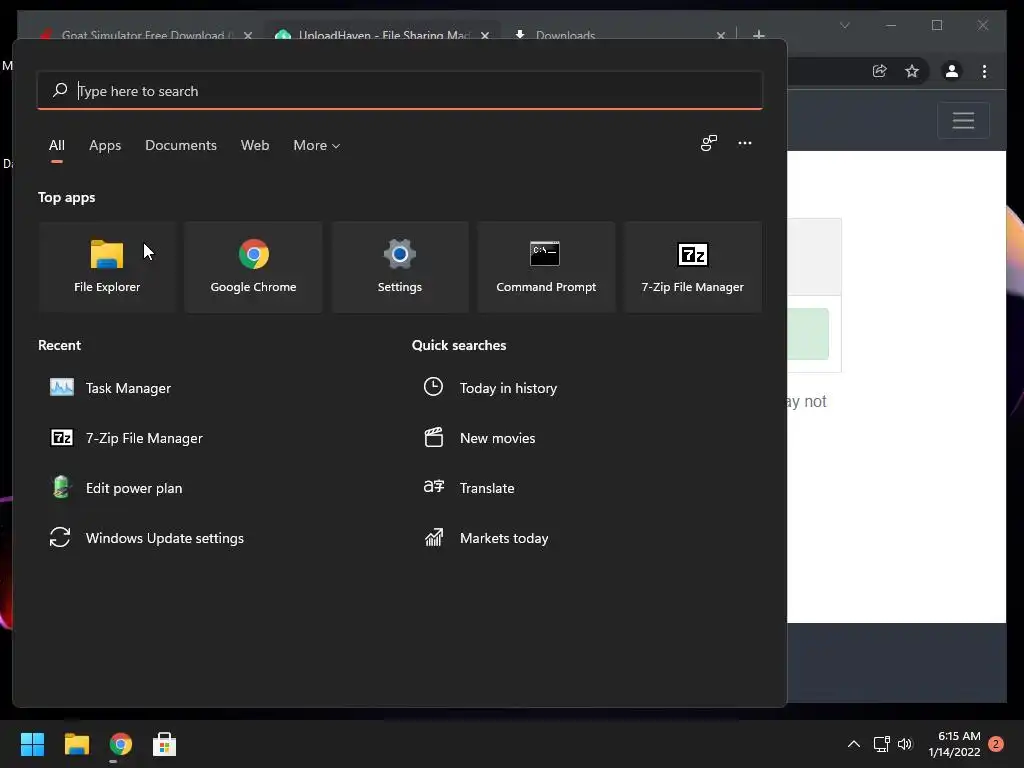This screenshot has height=768, width=1024.
Task: Open Chrome tab search chevron
Action: tap(844, 25)
